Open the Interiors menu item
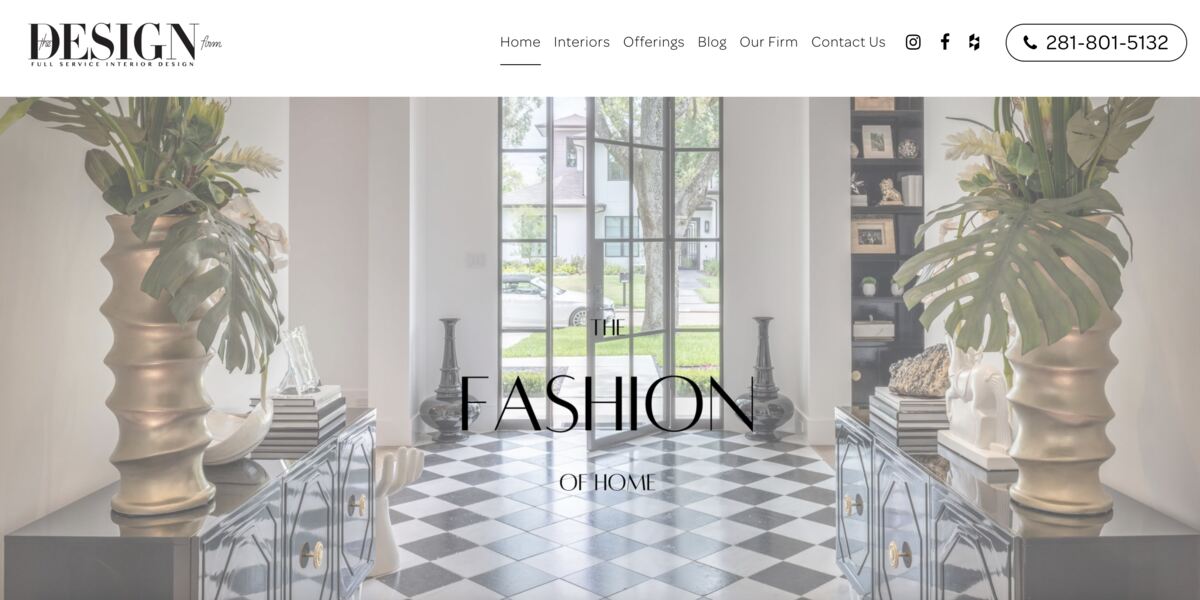1200x600 pixels. pyautogui.click(x=582, y=42)
